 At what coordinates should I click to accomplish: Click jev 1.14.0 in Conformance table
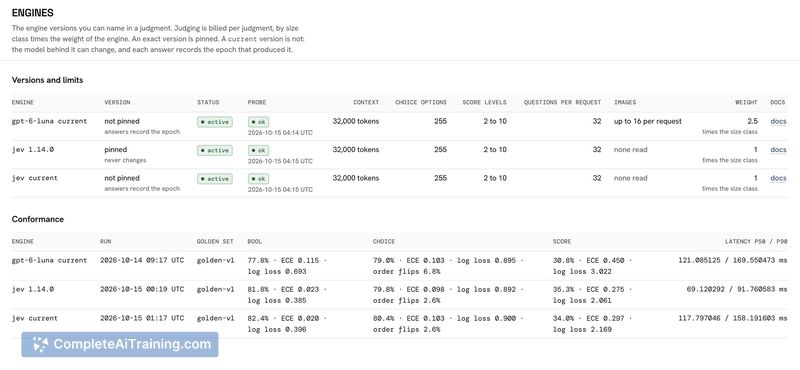coord(33,289)
